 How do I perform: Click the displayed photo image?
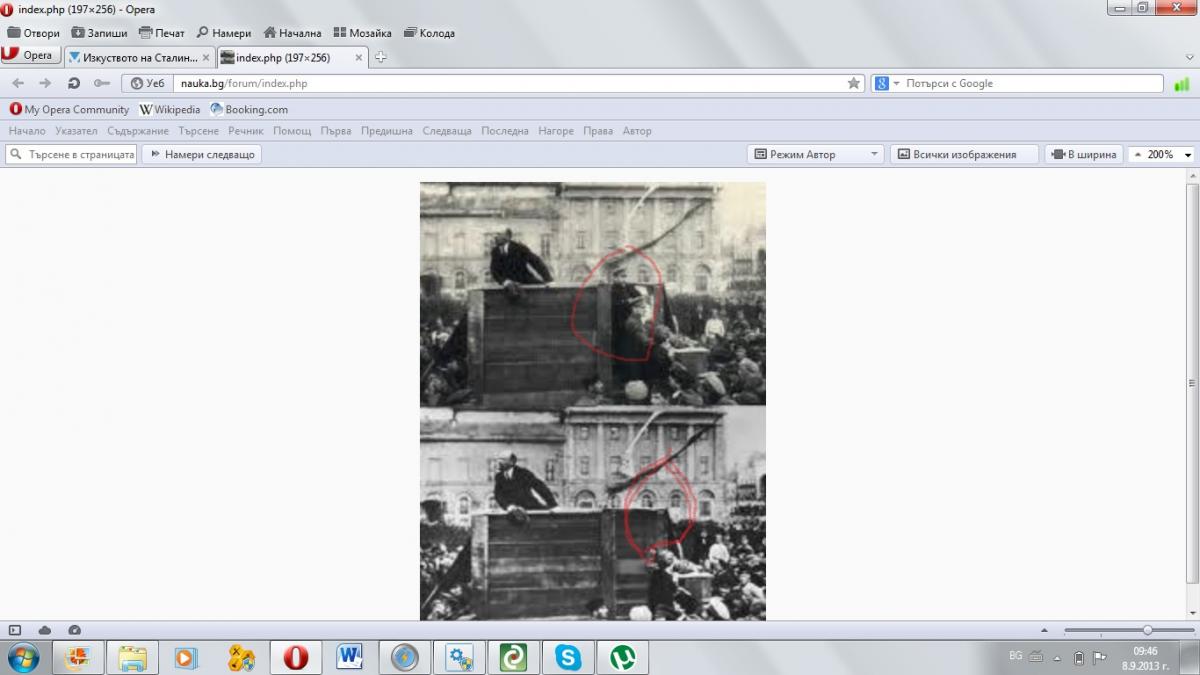[x=592, y=401]
